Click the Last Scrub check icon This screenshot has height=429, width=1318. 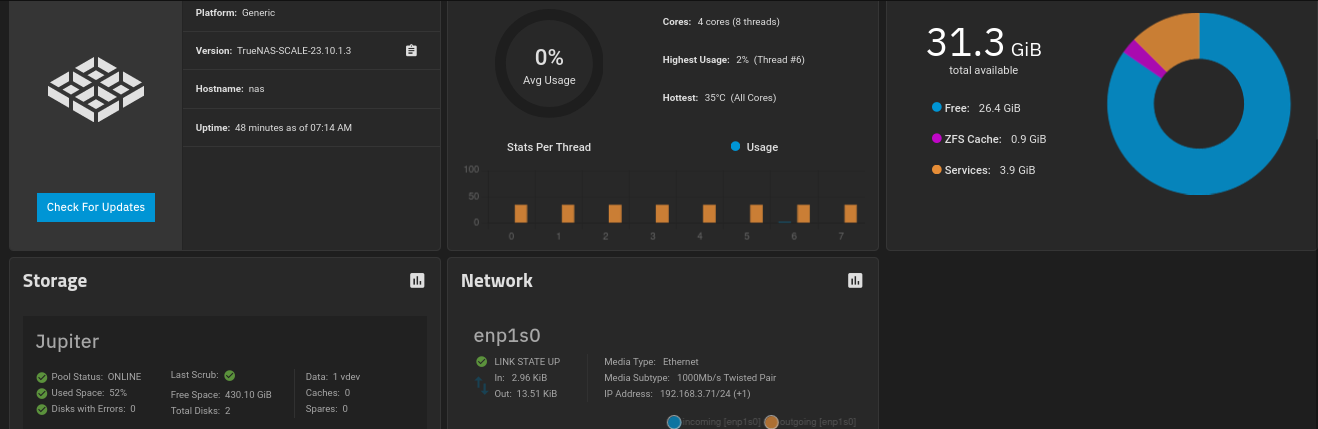pyautogui.click(x=230, y=376)
